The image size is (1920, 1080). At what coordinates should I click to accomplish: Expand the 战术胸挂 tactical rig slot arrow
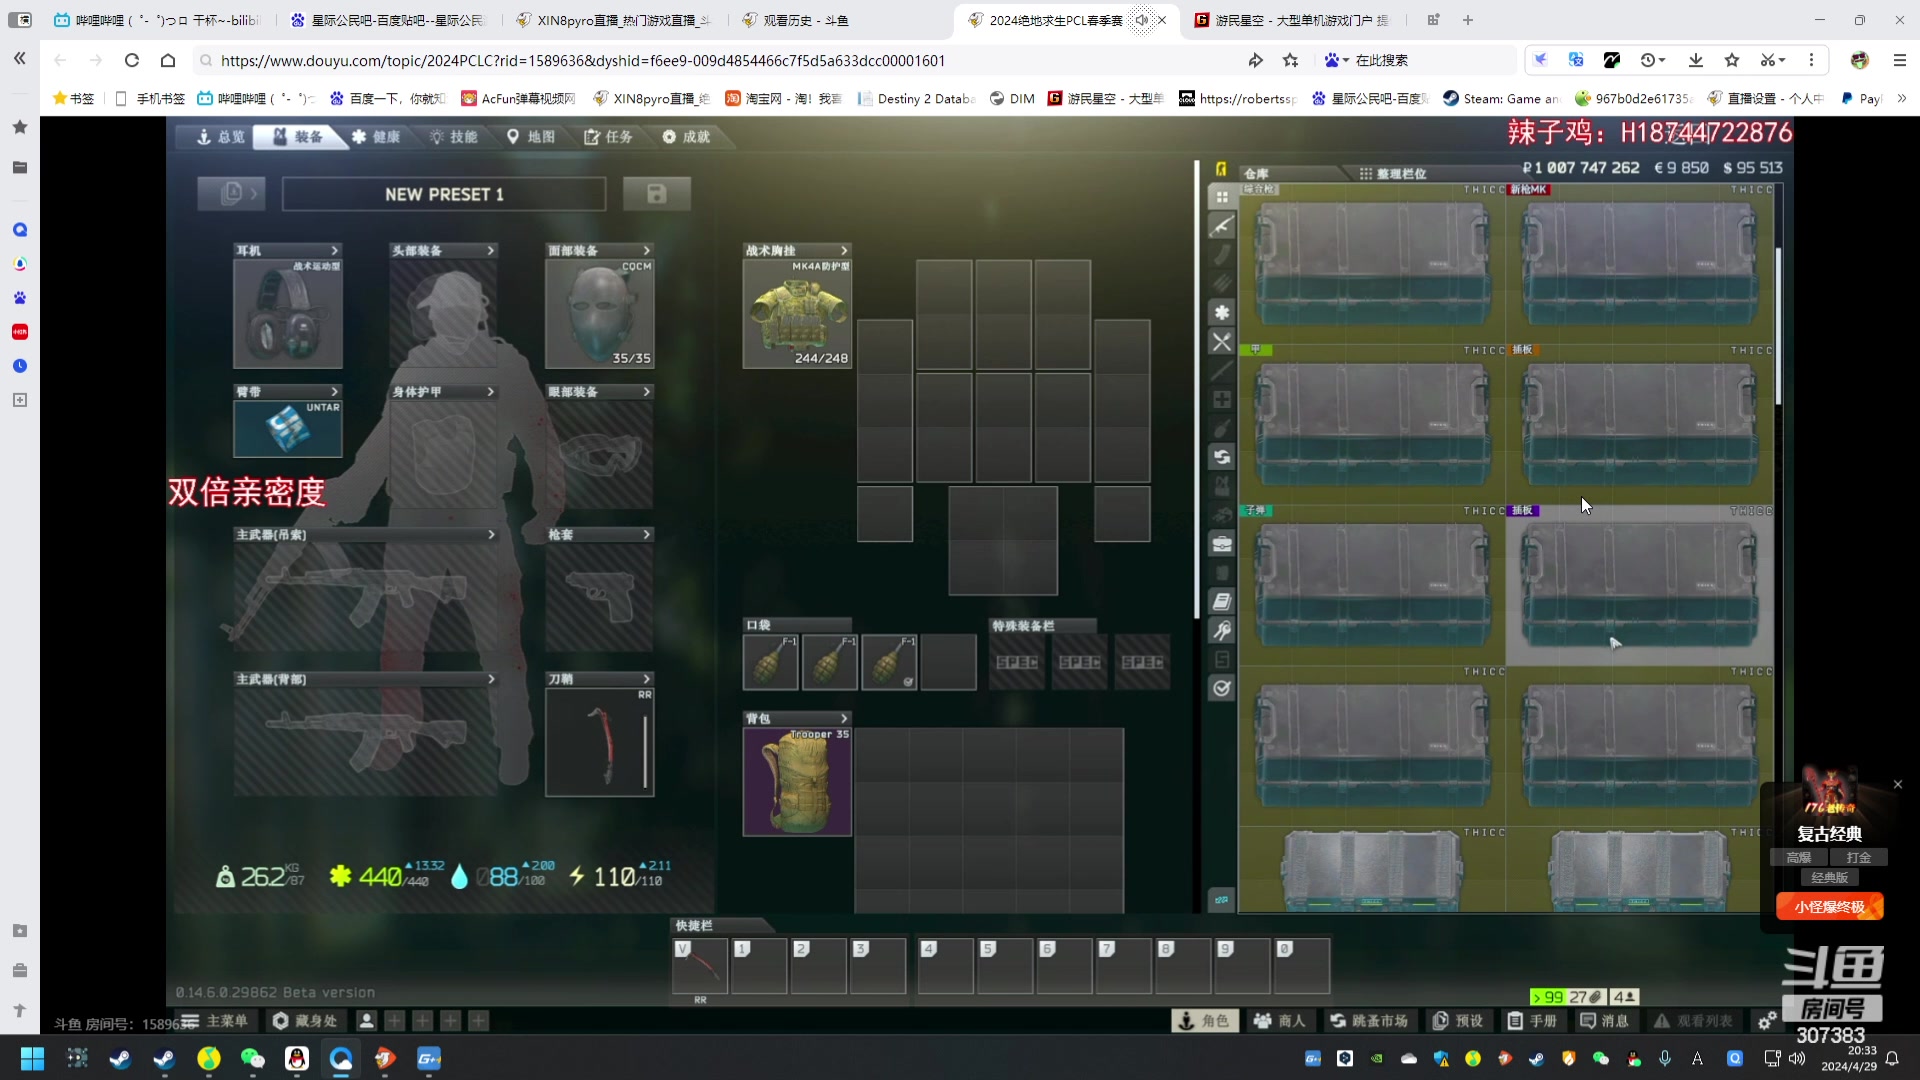(x=844, y=251)
